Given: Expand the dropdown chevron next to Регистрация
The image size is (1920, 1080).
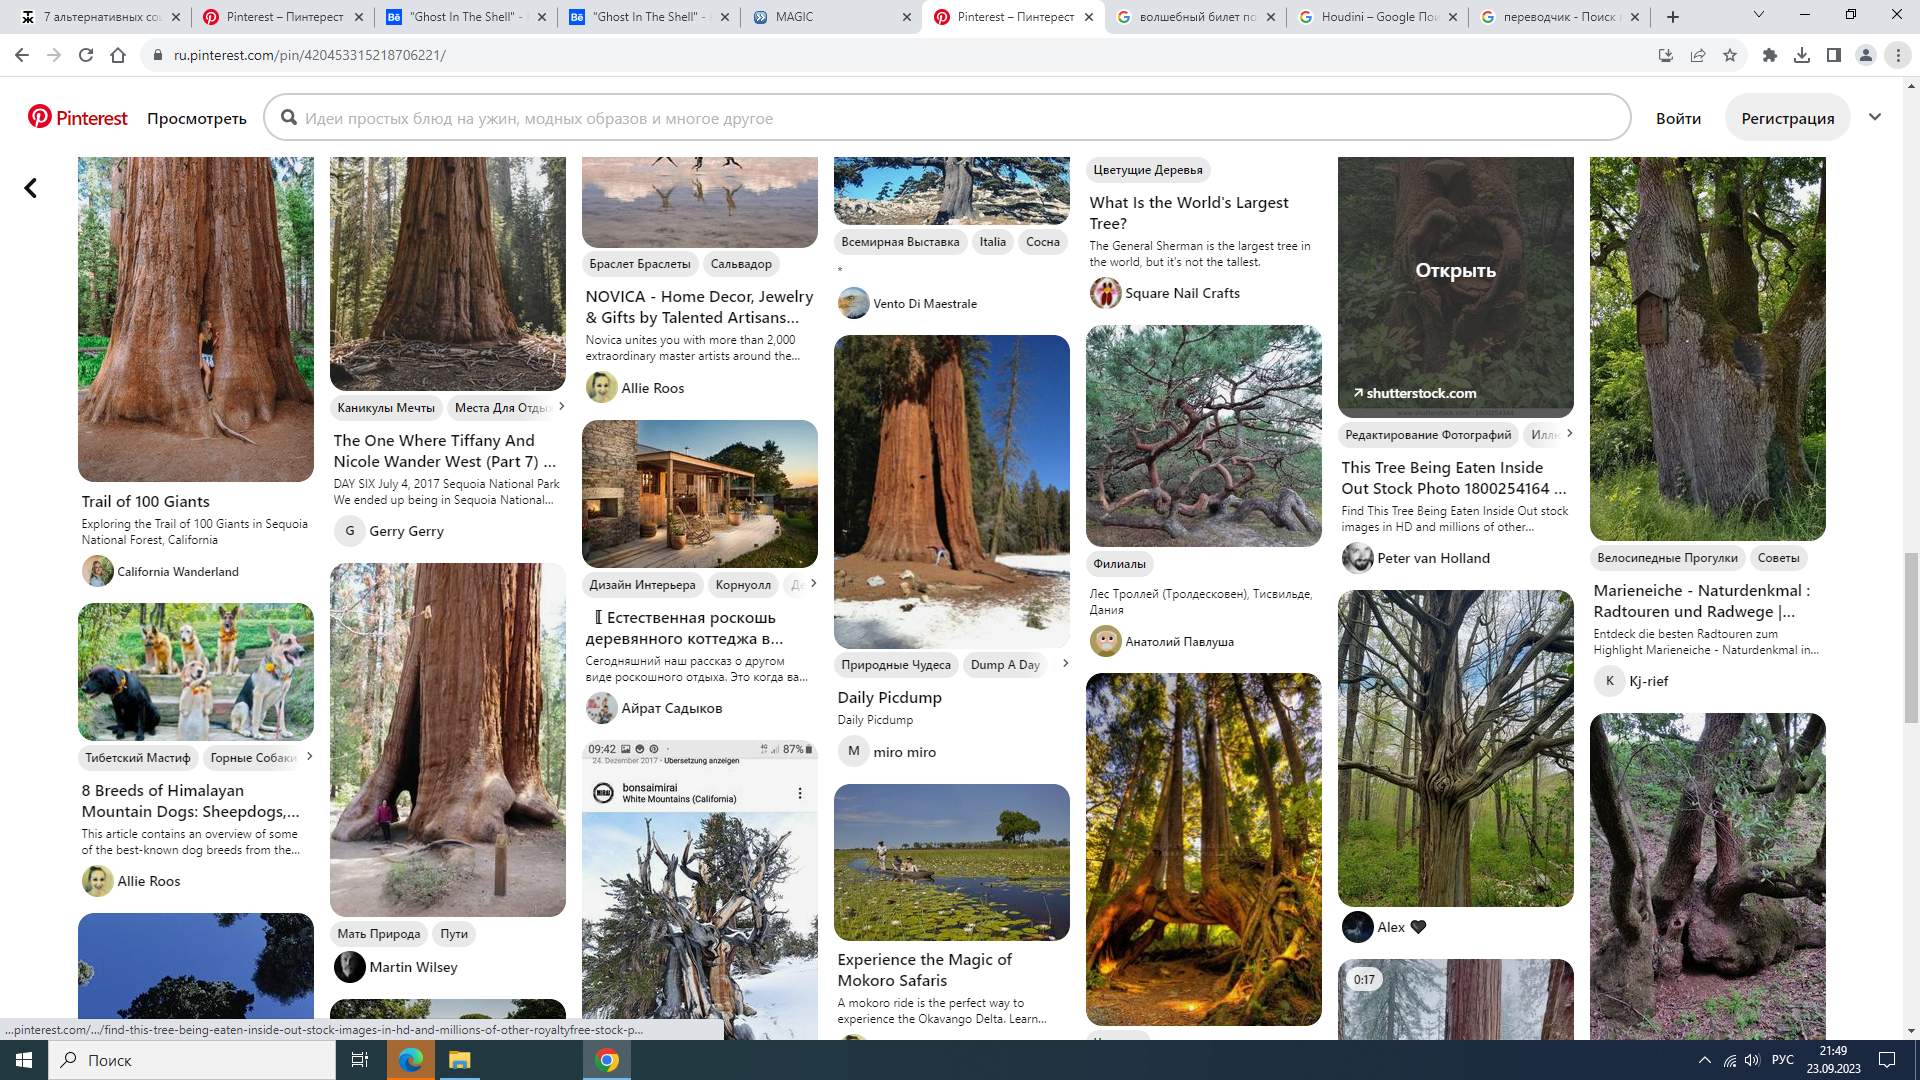Looking at the screenshot, I should [x=1875, y=117].
